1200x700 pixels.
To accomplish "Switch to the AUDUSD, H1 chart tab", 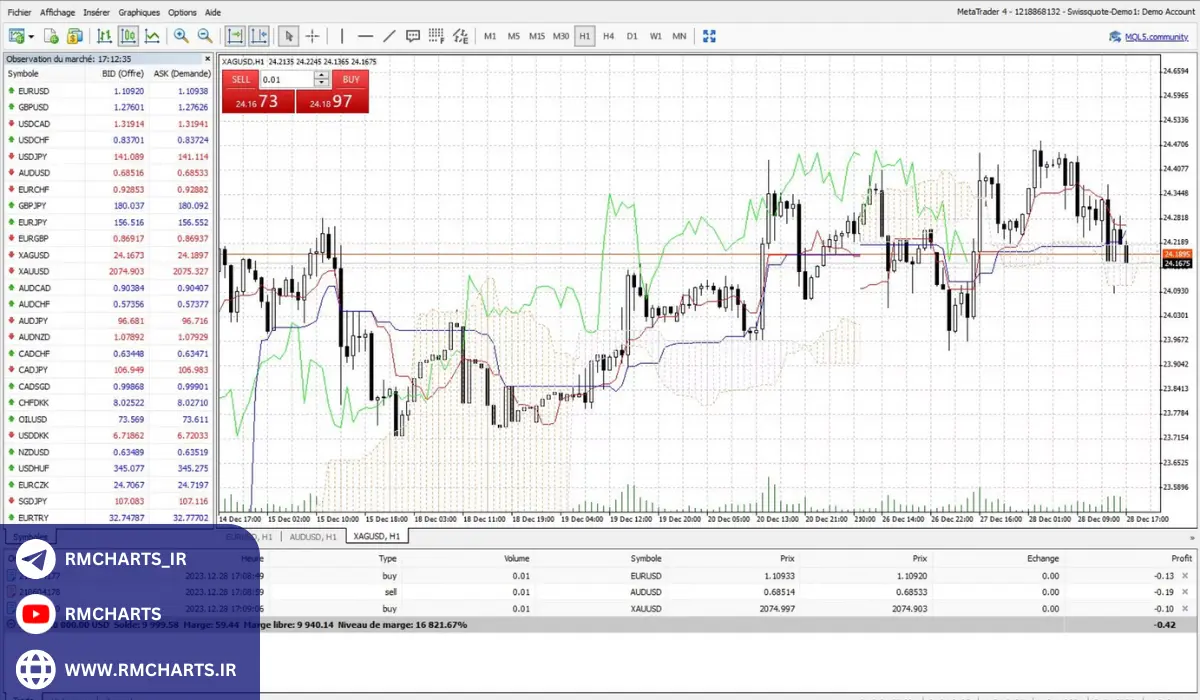I will pyautogui.click(x=312, y=537).
